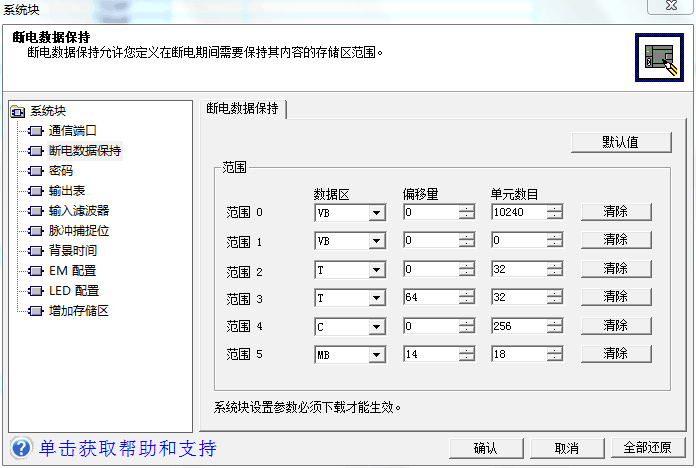Increase the 范围 2 offset spinner
The image size is (696, 468).
(467, 266)
